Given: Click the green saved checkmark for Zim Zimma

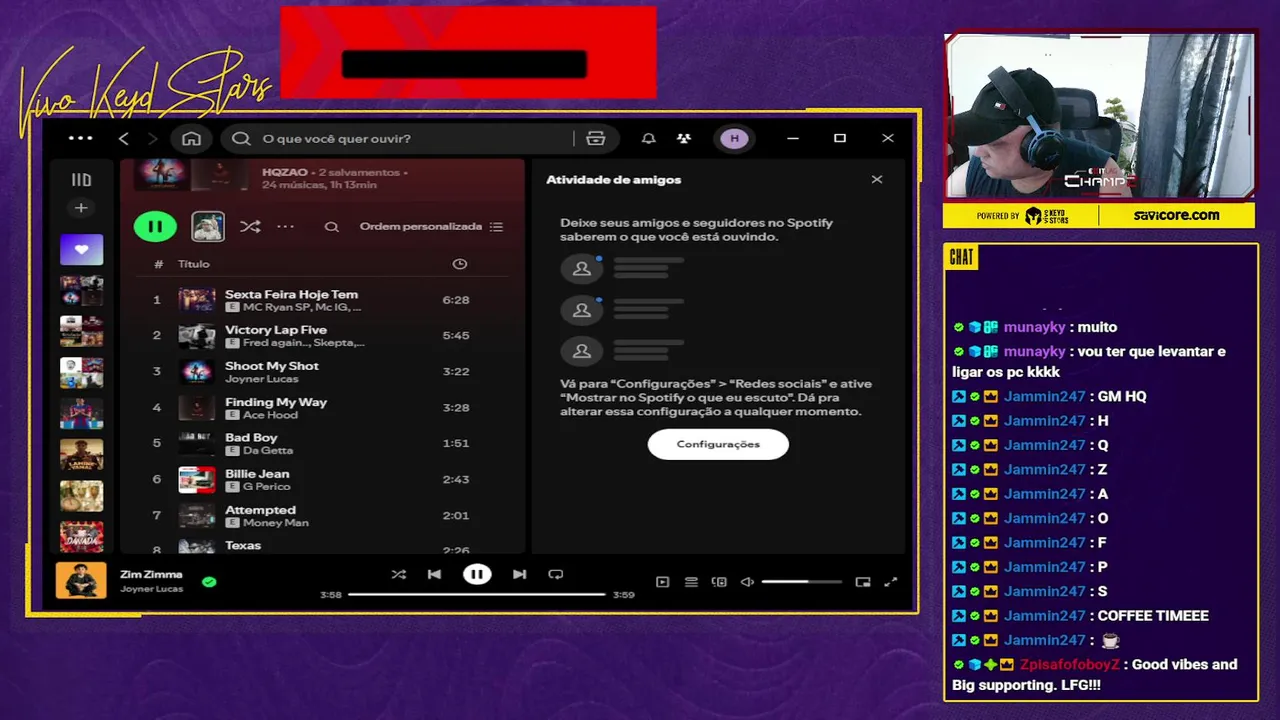Looking at the screenshot, I should (x=209, y=581).
